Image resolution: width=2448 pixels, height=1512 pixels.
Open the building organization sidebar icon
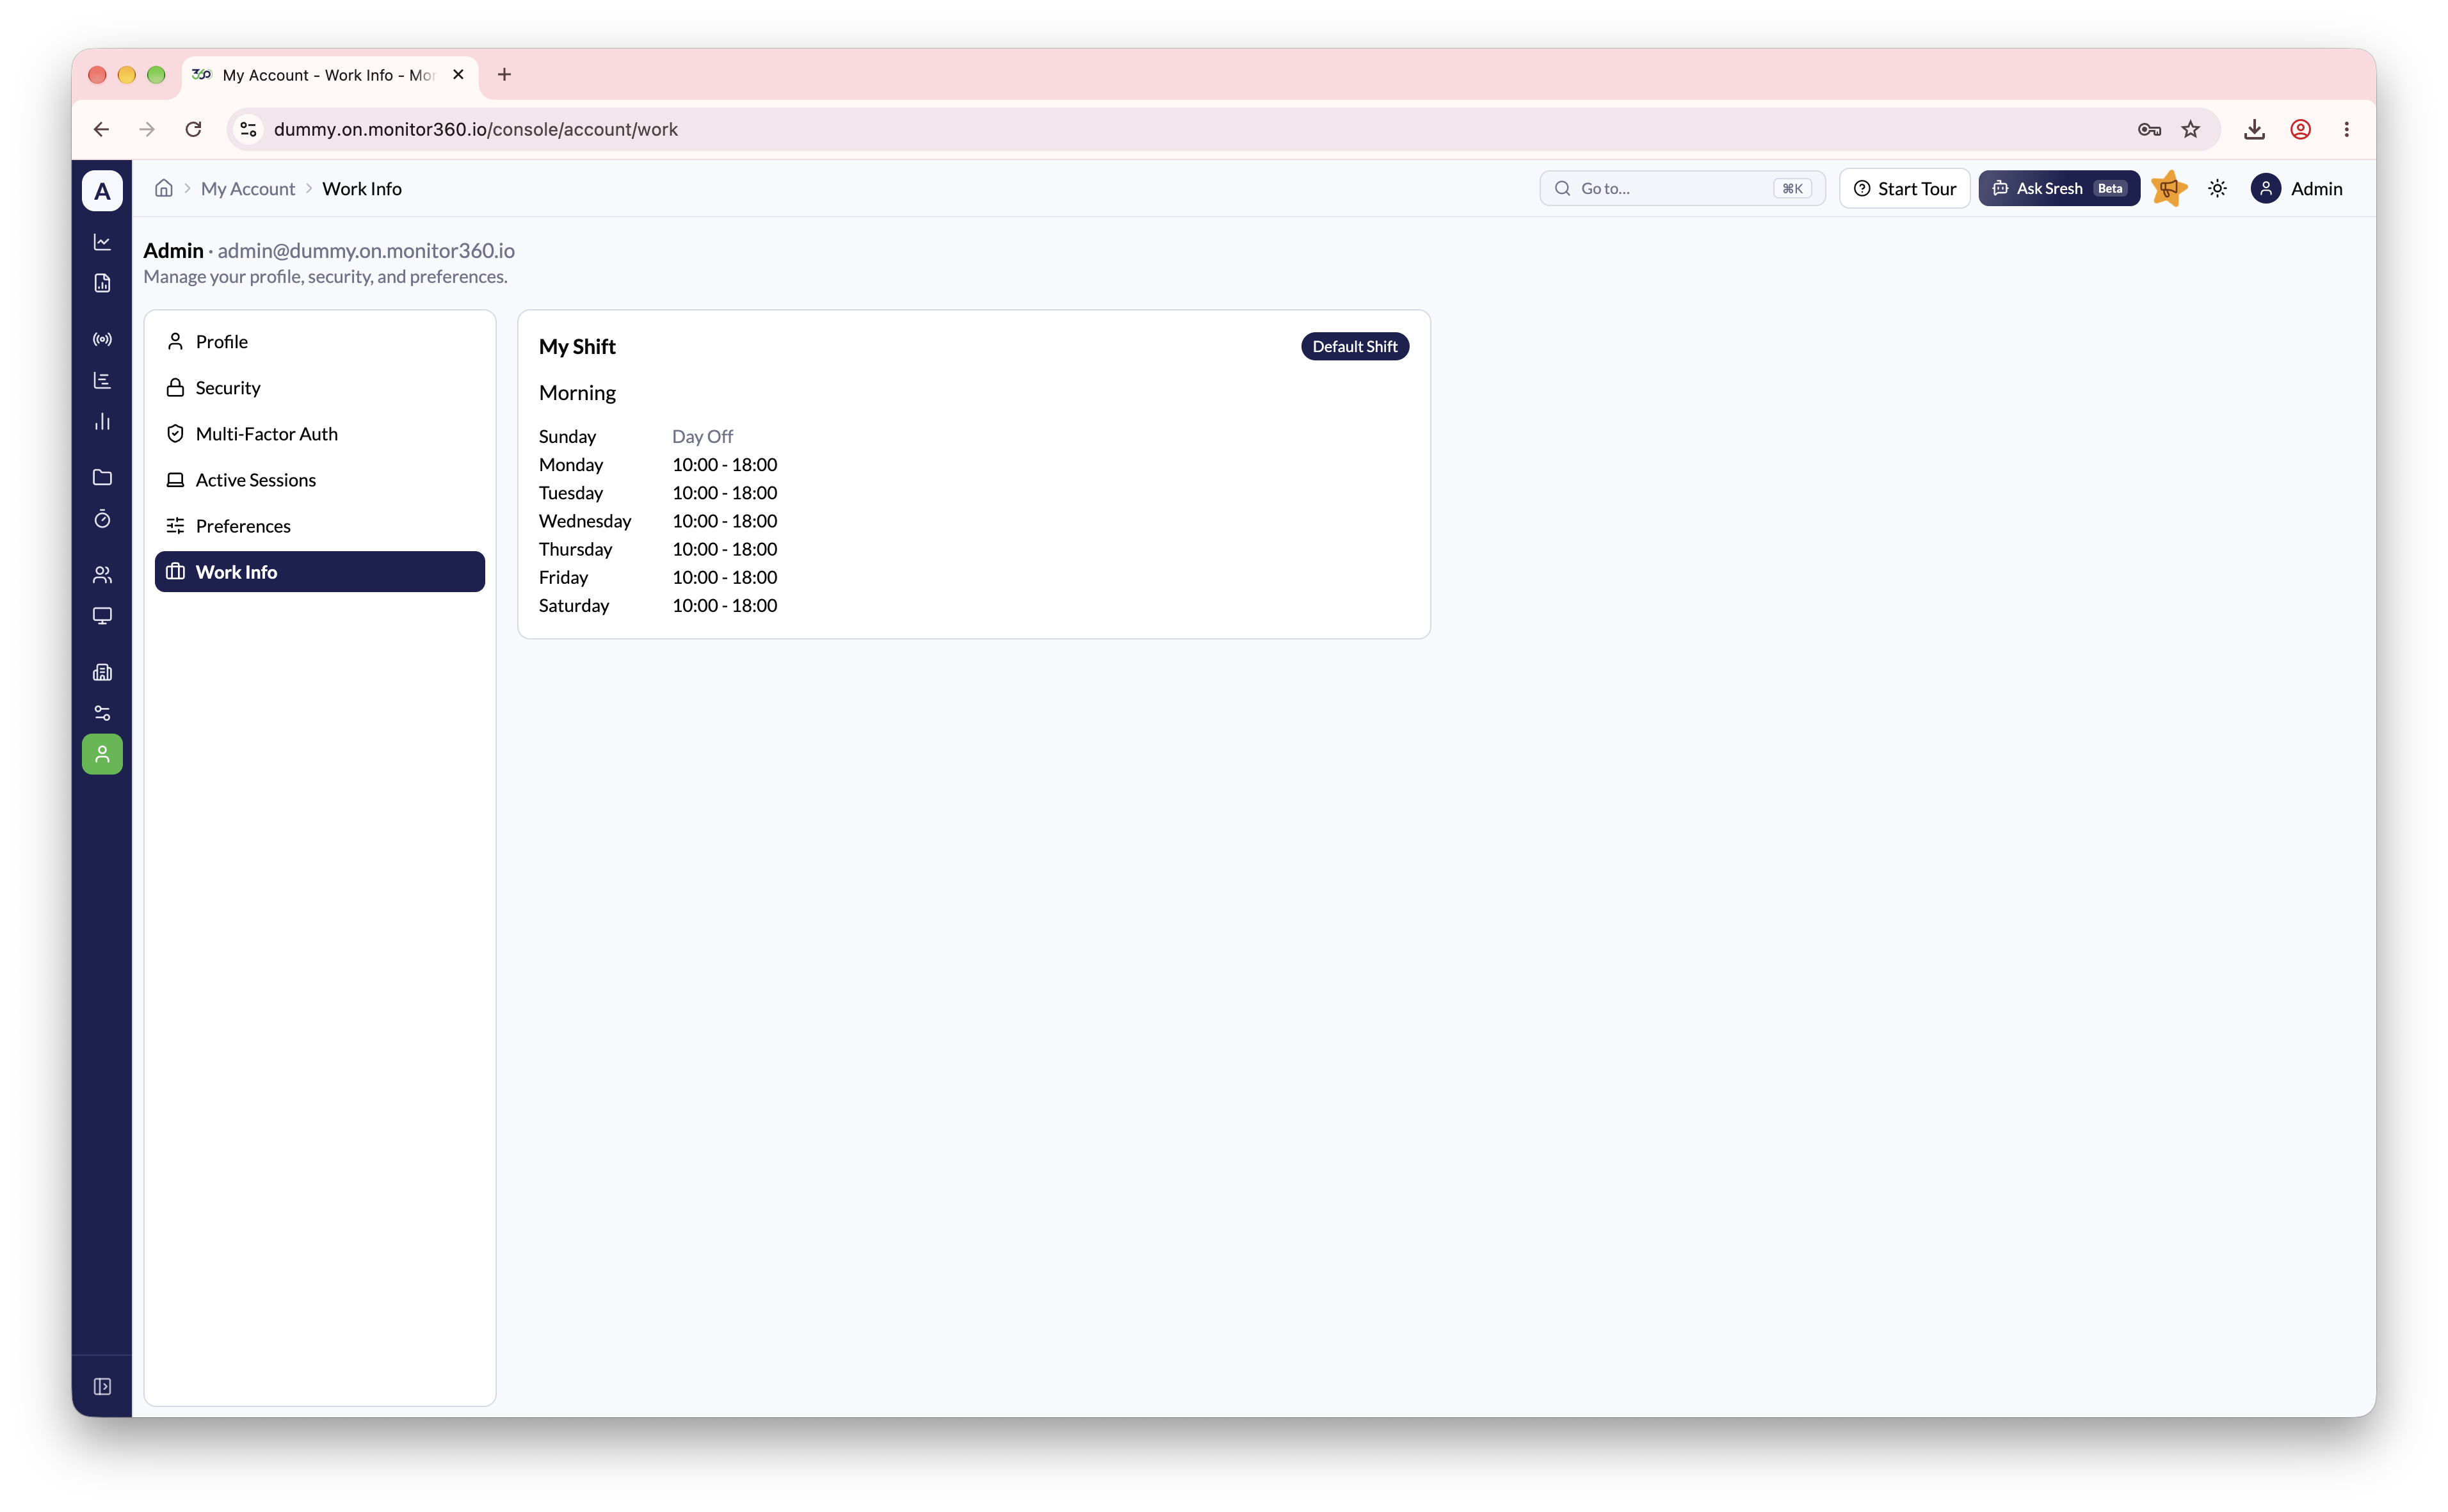[102, 671]
